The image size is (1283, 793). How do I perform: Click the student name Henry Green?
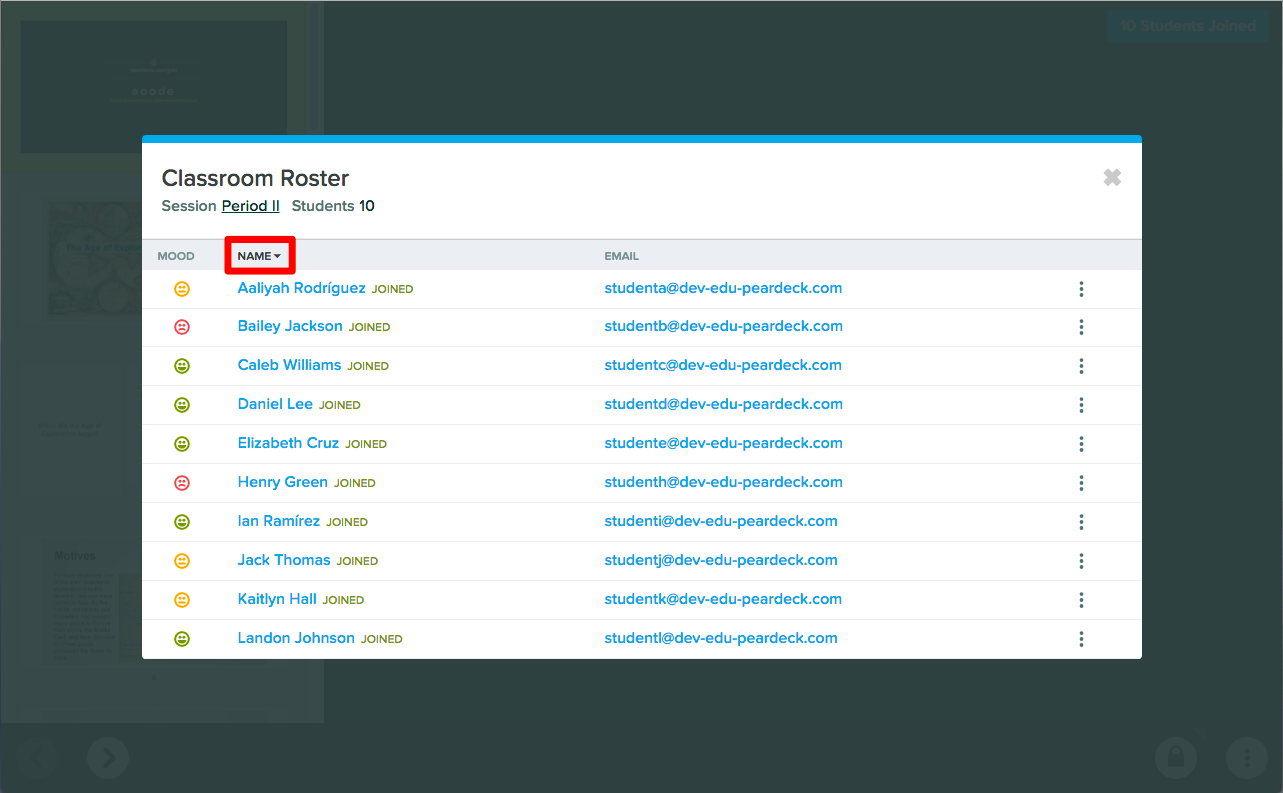(283, 482)
